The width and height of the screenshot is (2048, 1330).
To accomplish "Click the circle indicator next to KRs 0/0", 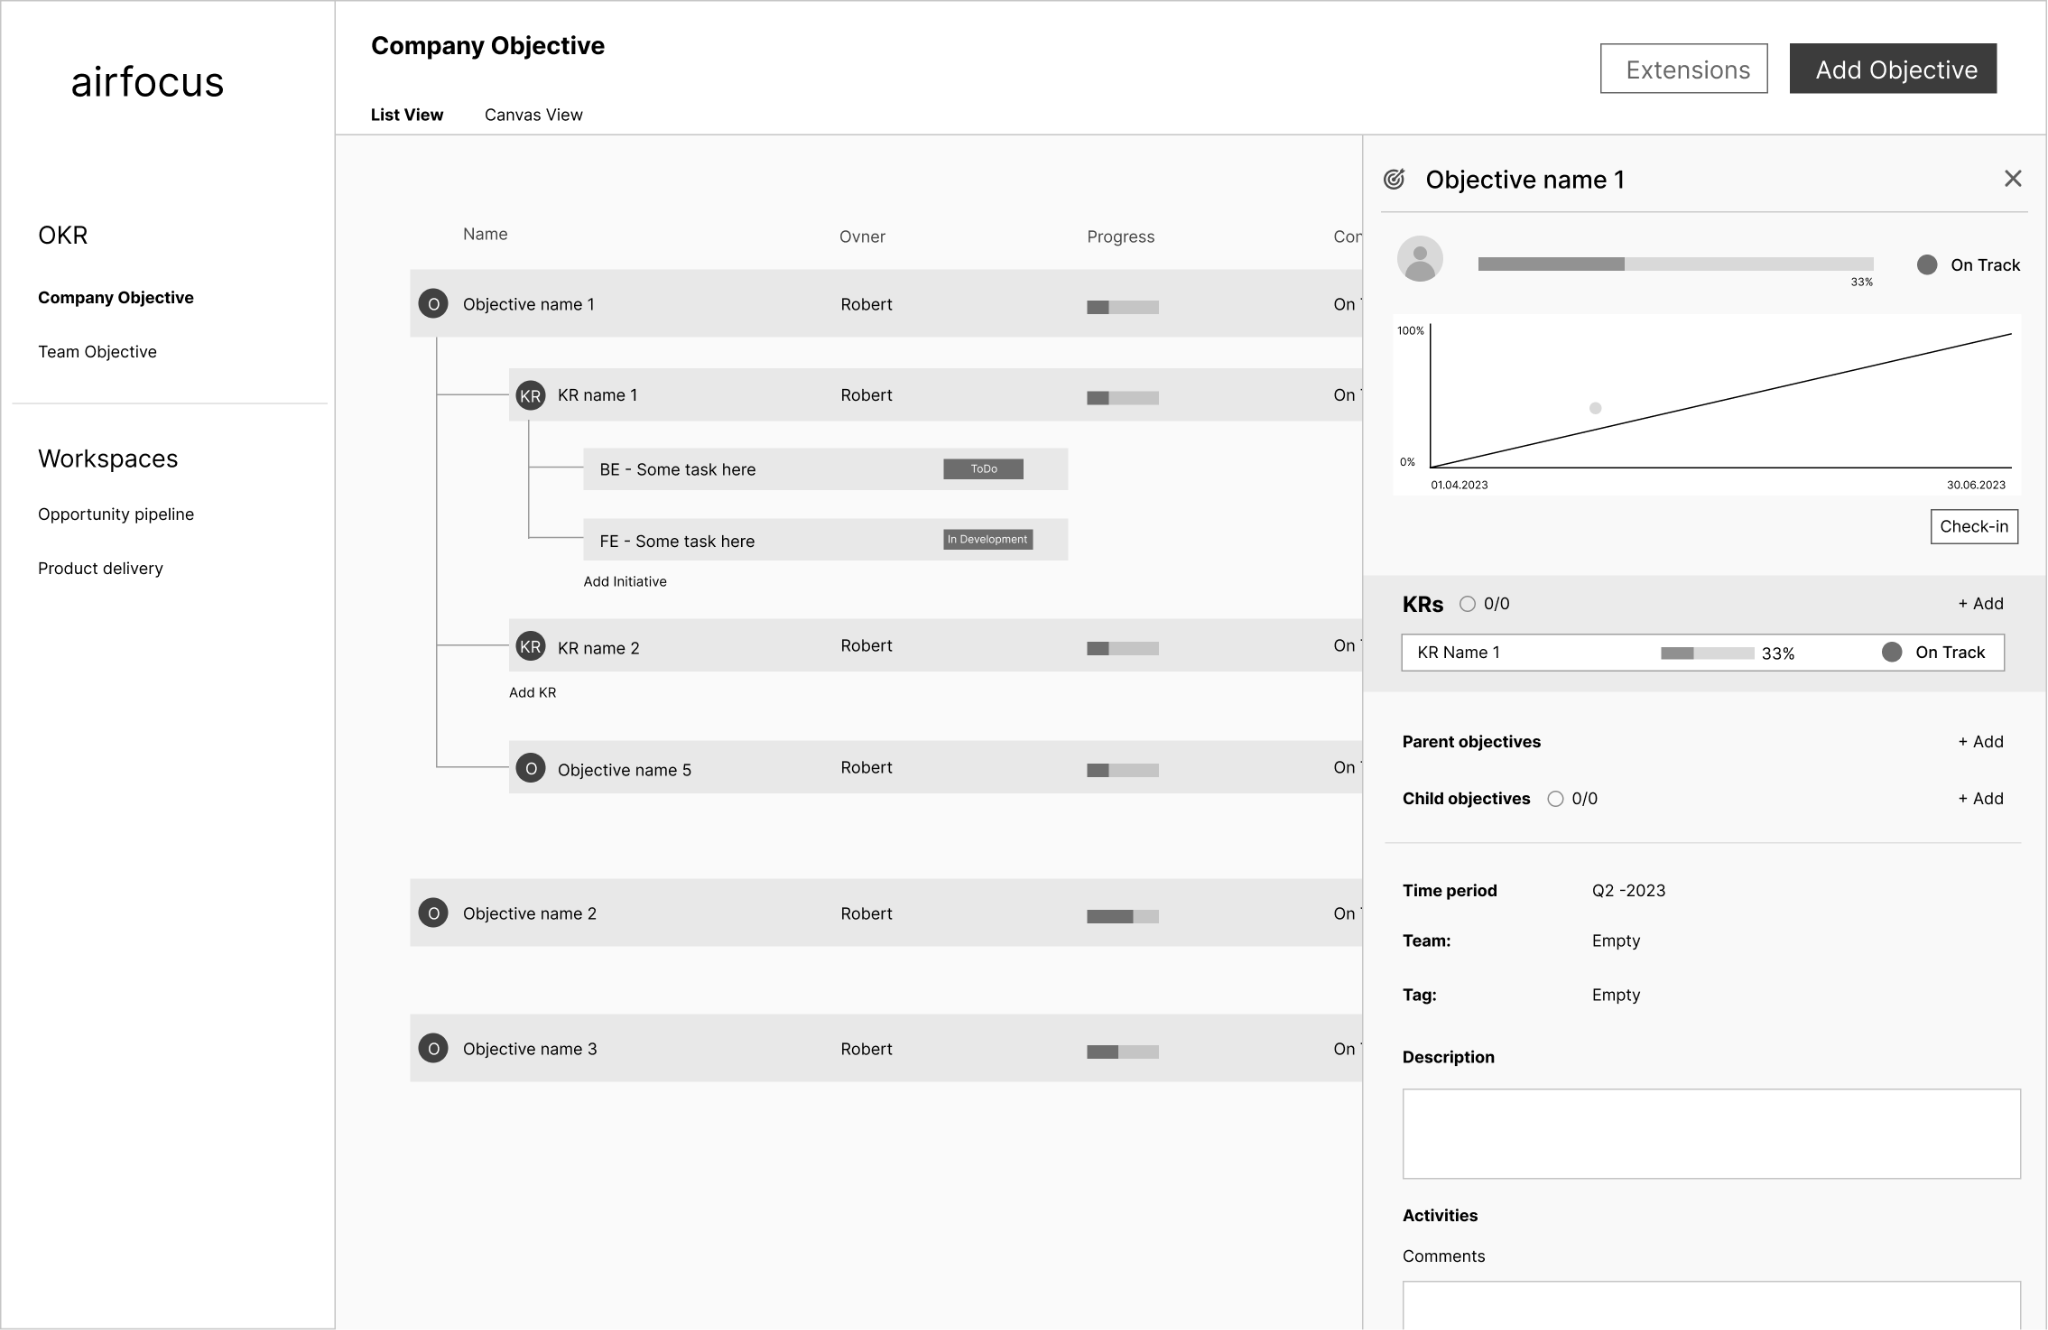I will pos(1467,604).
